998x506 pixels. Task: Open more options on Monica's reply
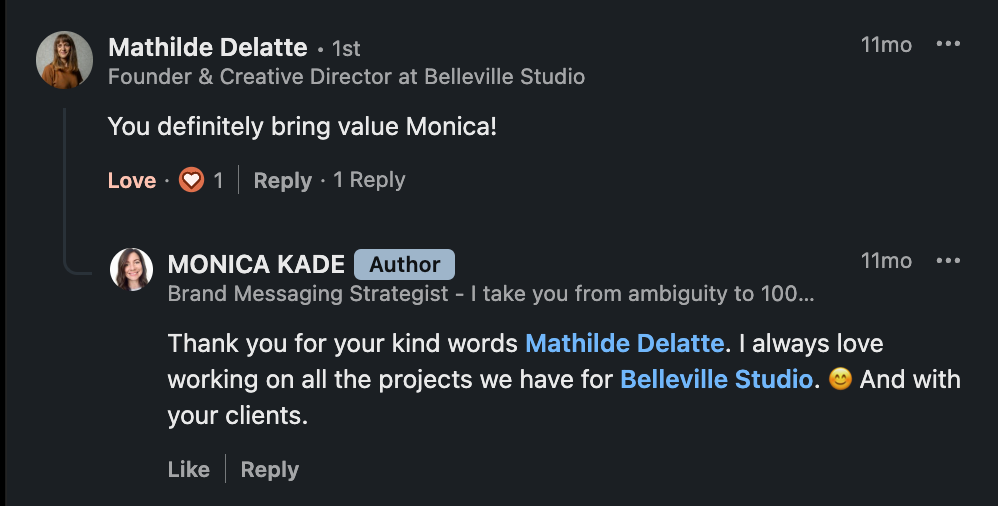pos(947,261)
